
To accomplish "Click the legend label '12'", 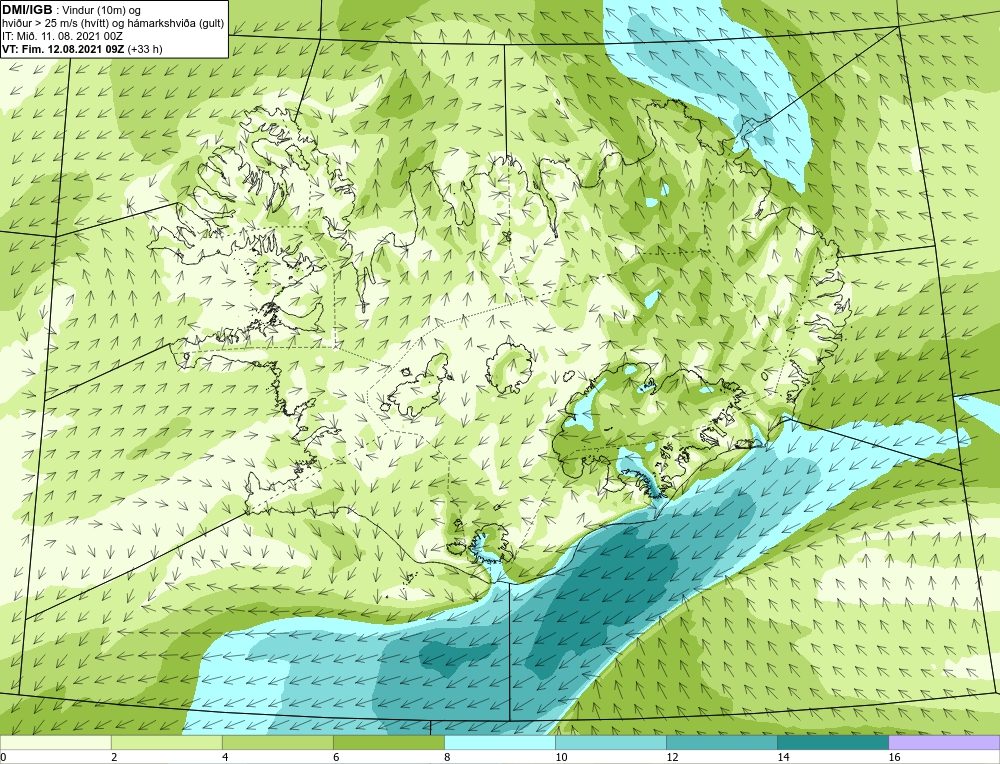I will tap(672, 757).
